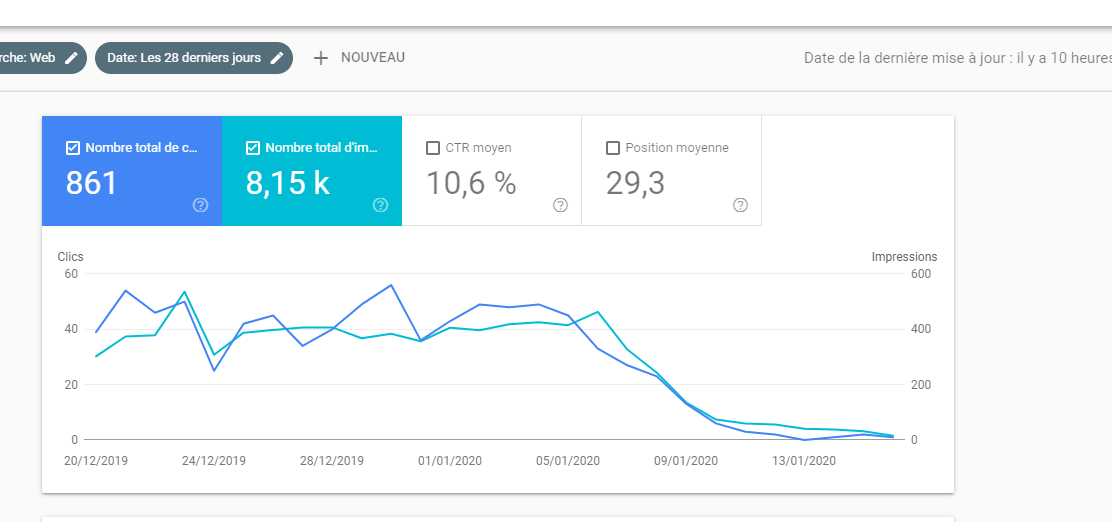Viewport: 1112px width, 522px height.
Task: Uncheck the Nombre total de clics checkbox
Action: 72,148
